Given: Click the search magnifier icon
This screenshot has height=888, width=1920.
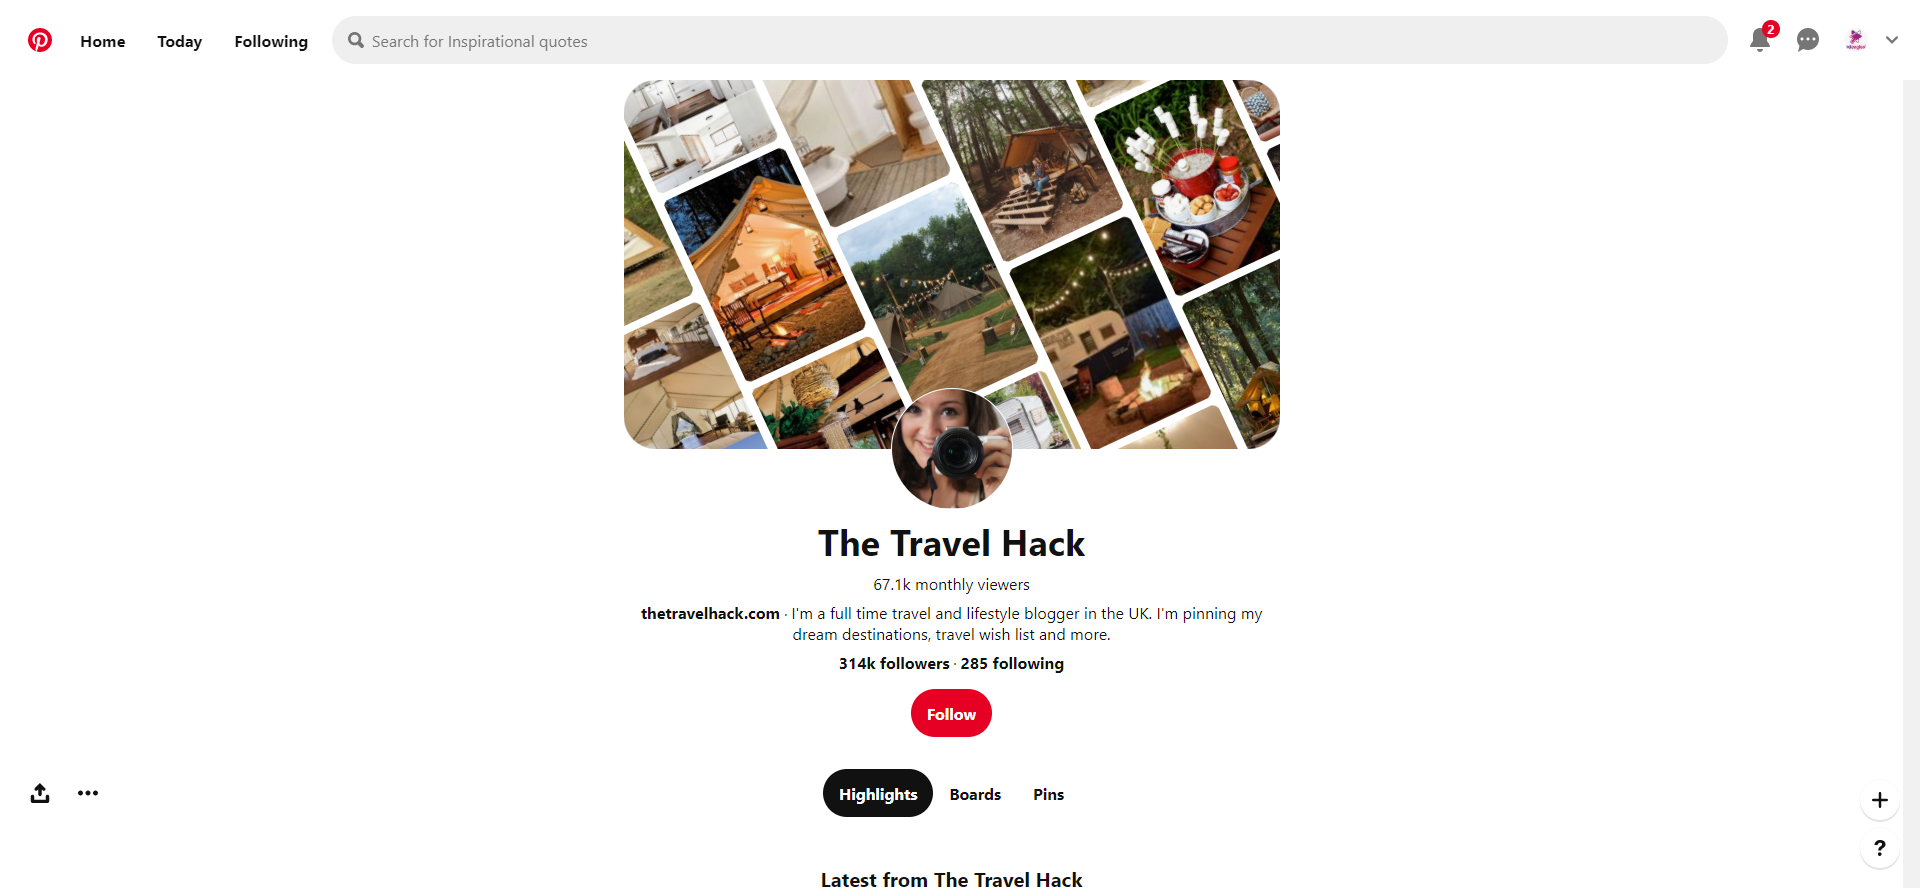Looking at the screenshot, I should (x=356, y=41).
